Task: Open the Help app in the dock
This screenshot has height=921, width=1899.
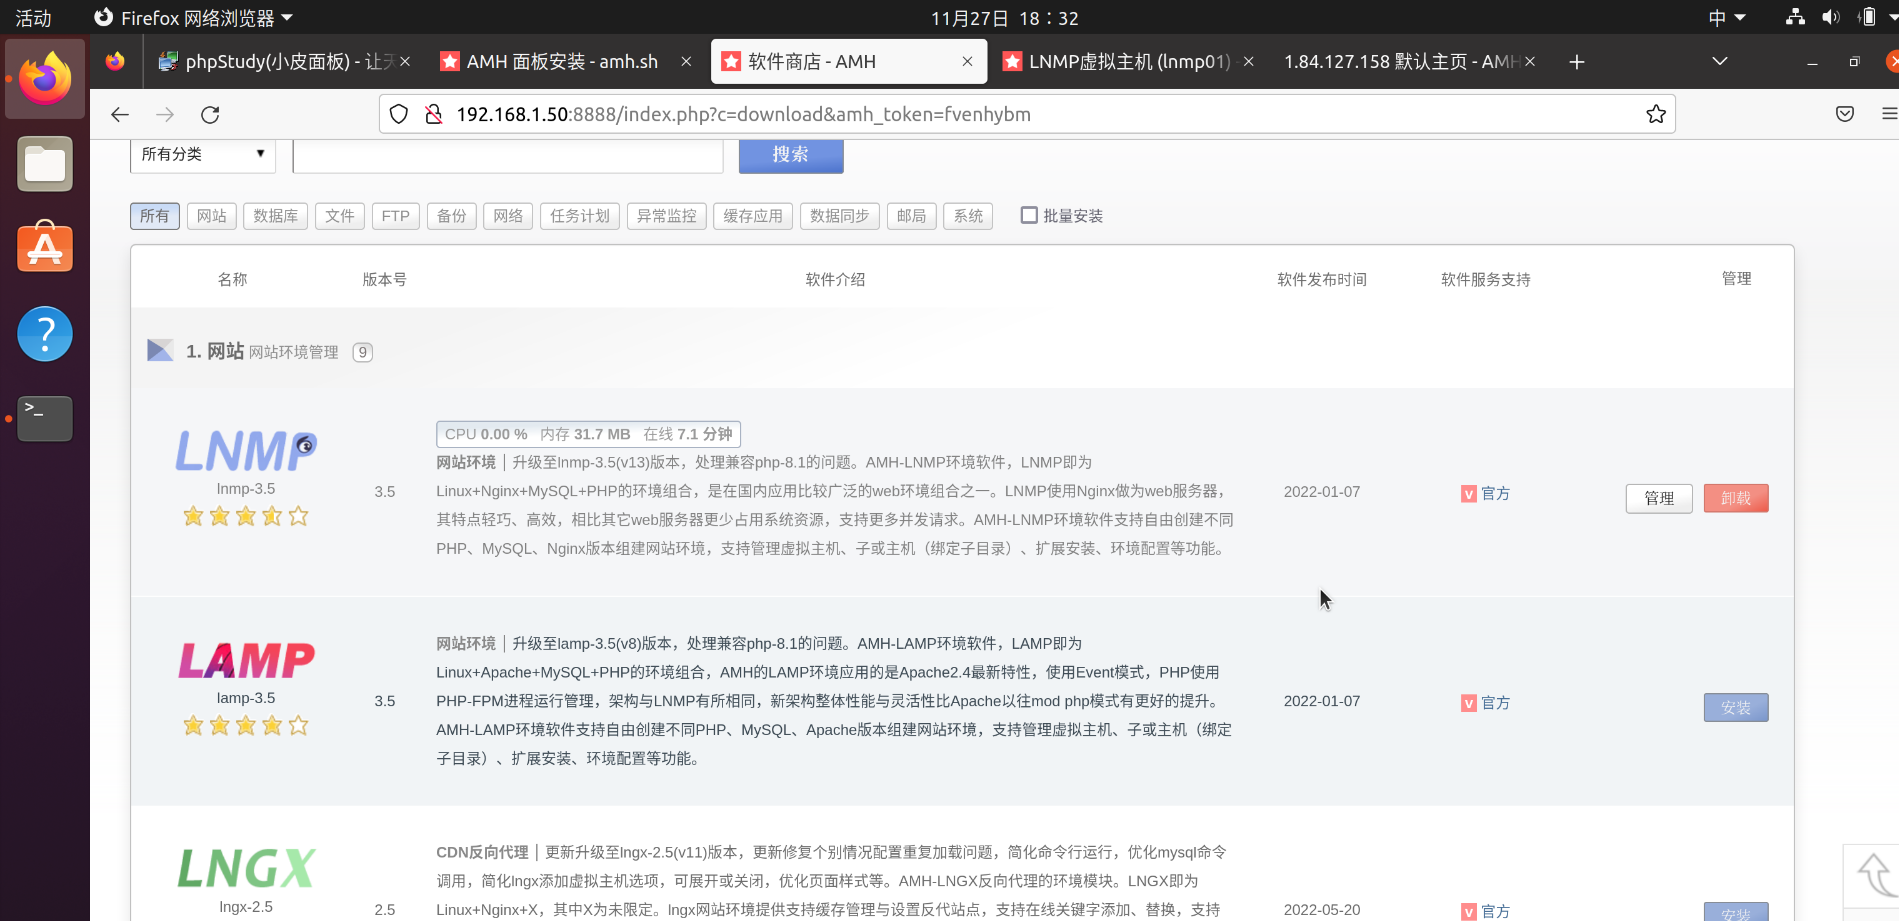Action: [45, 334]
